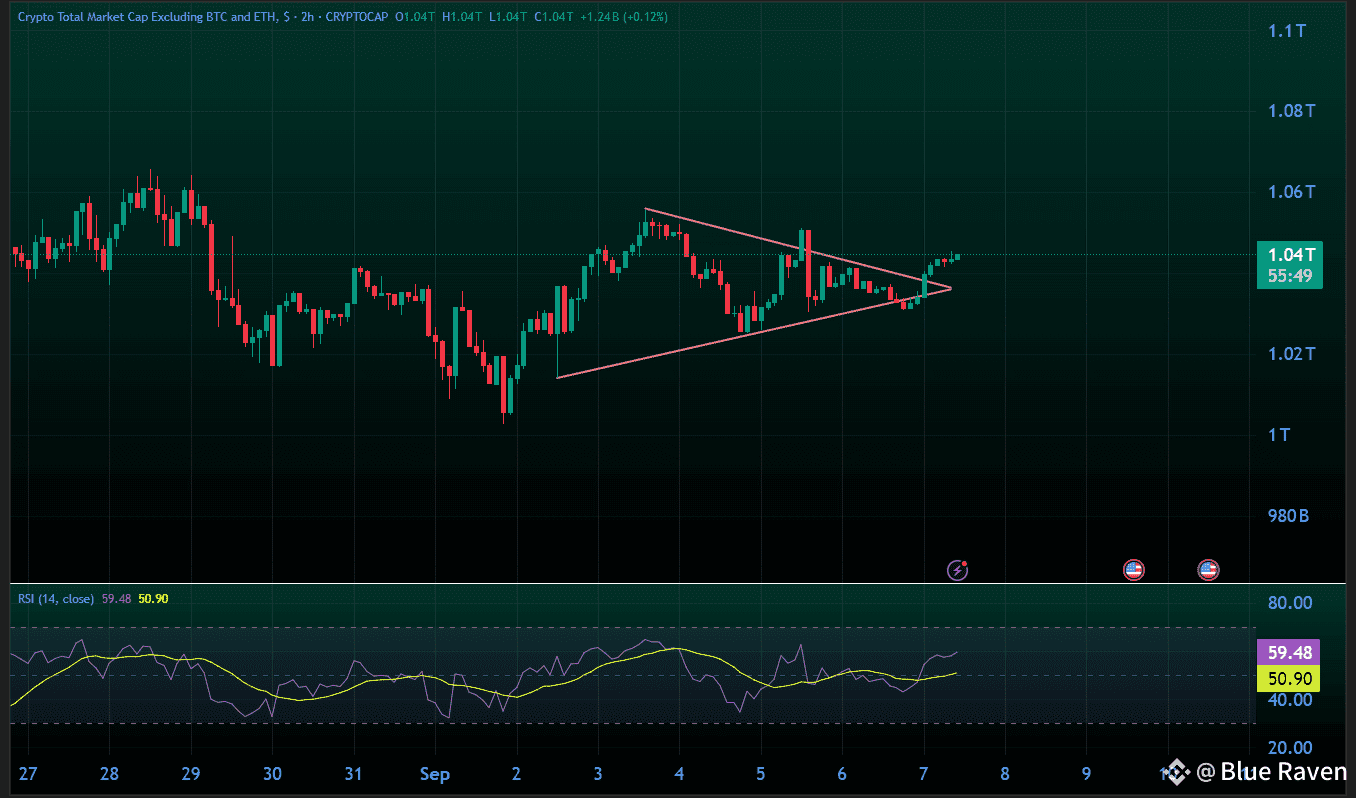Click the yellow 50.90 RSI axis label
Viewport: 1356px width, 798px height.
1289,679
